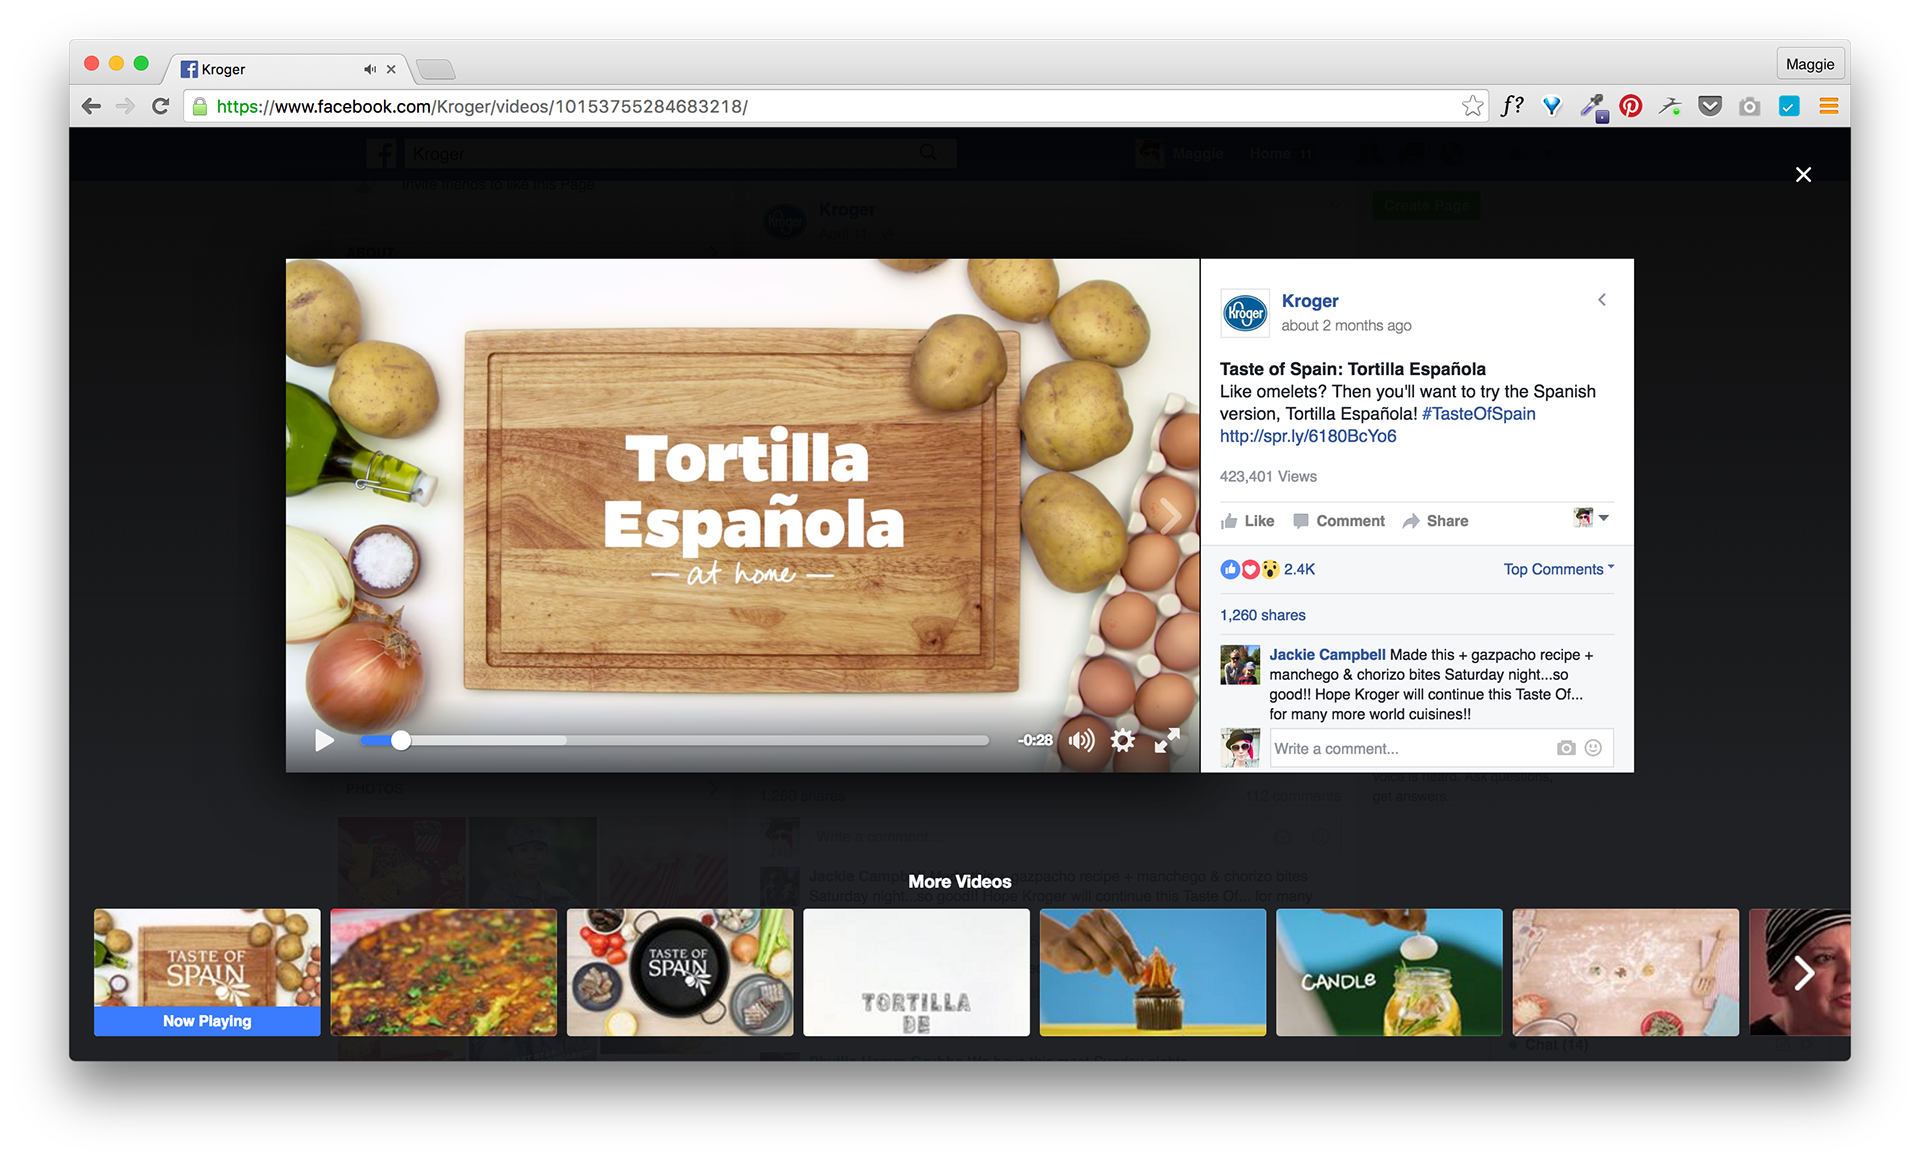Image resolution: width=1920 pixels, height=1160 pixels.
Task: Open the f? font finder extension
Action: [1513, 106]
